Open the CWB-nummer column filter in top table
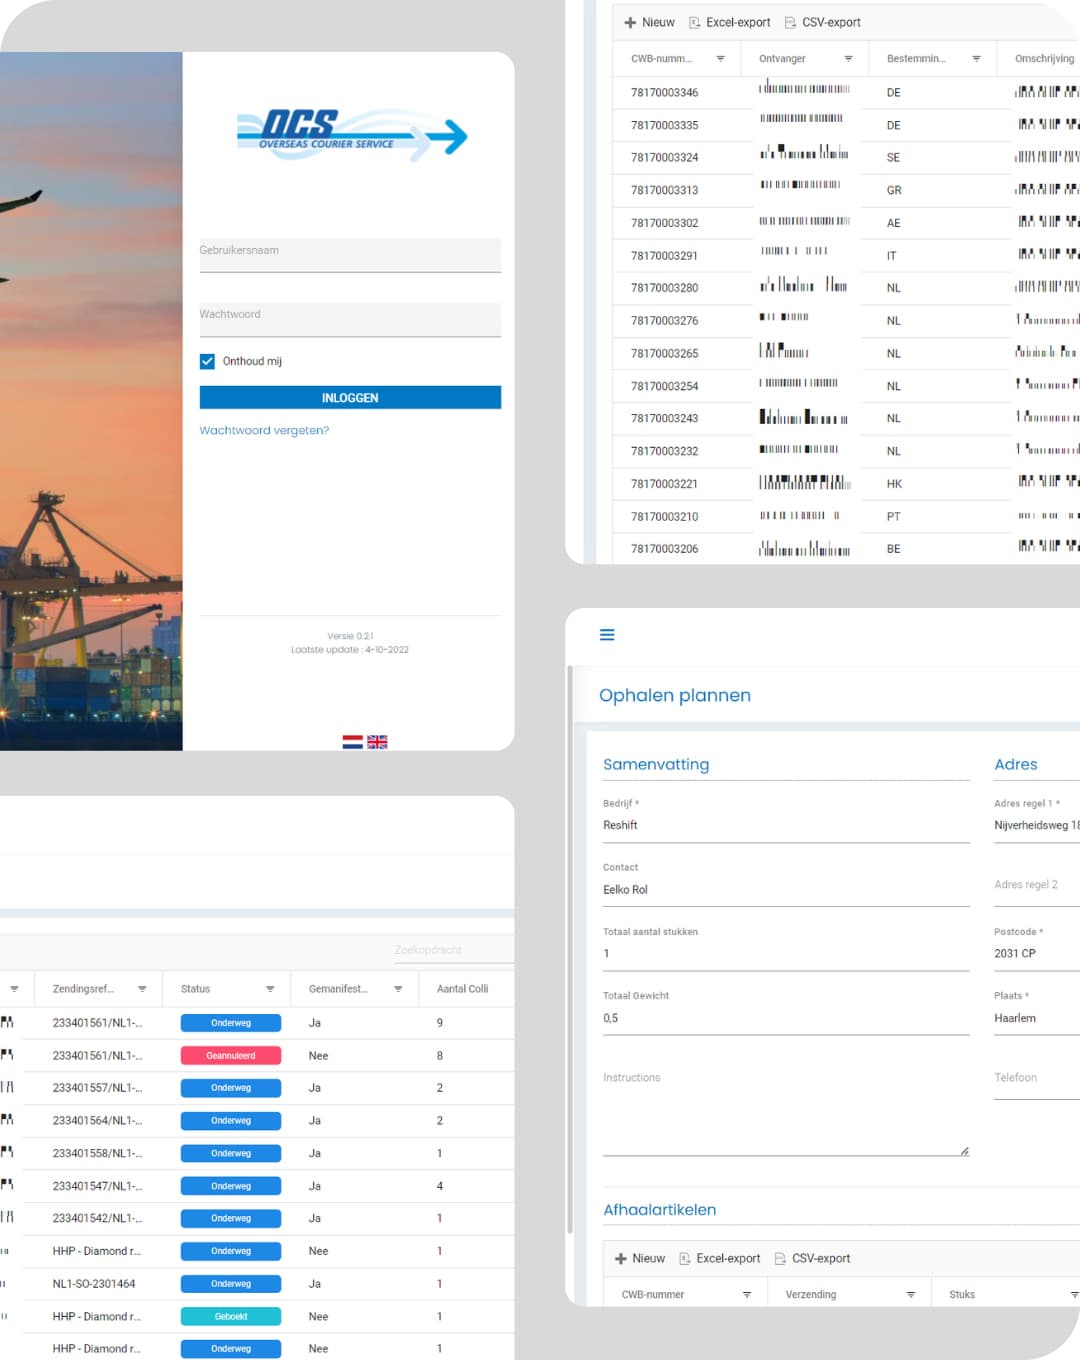1080x1360 pixels. pos(720,59)
